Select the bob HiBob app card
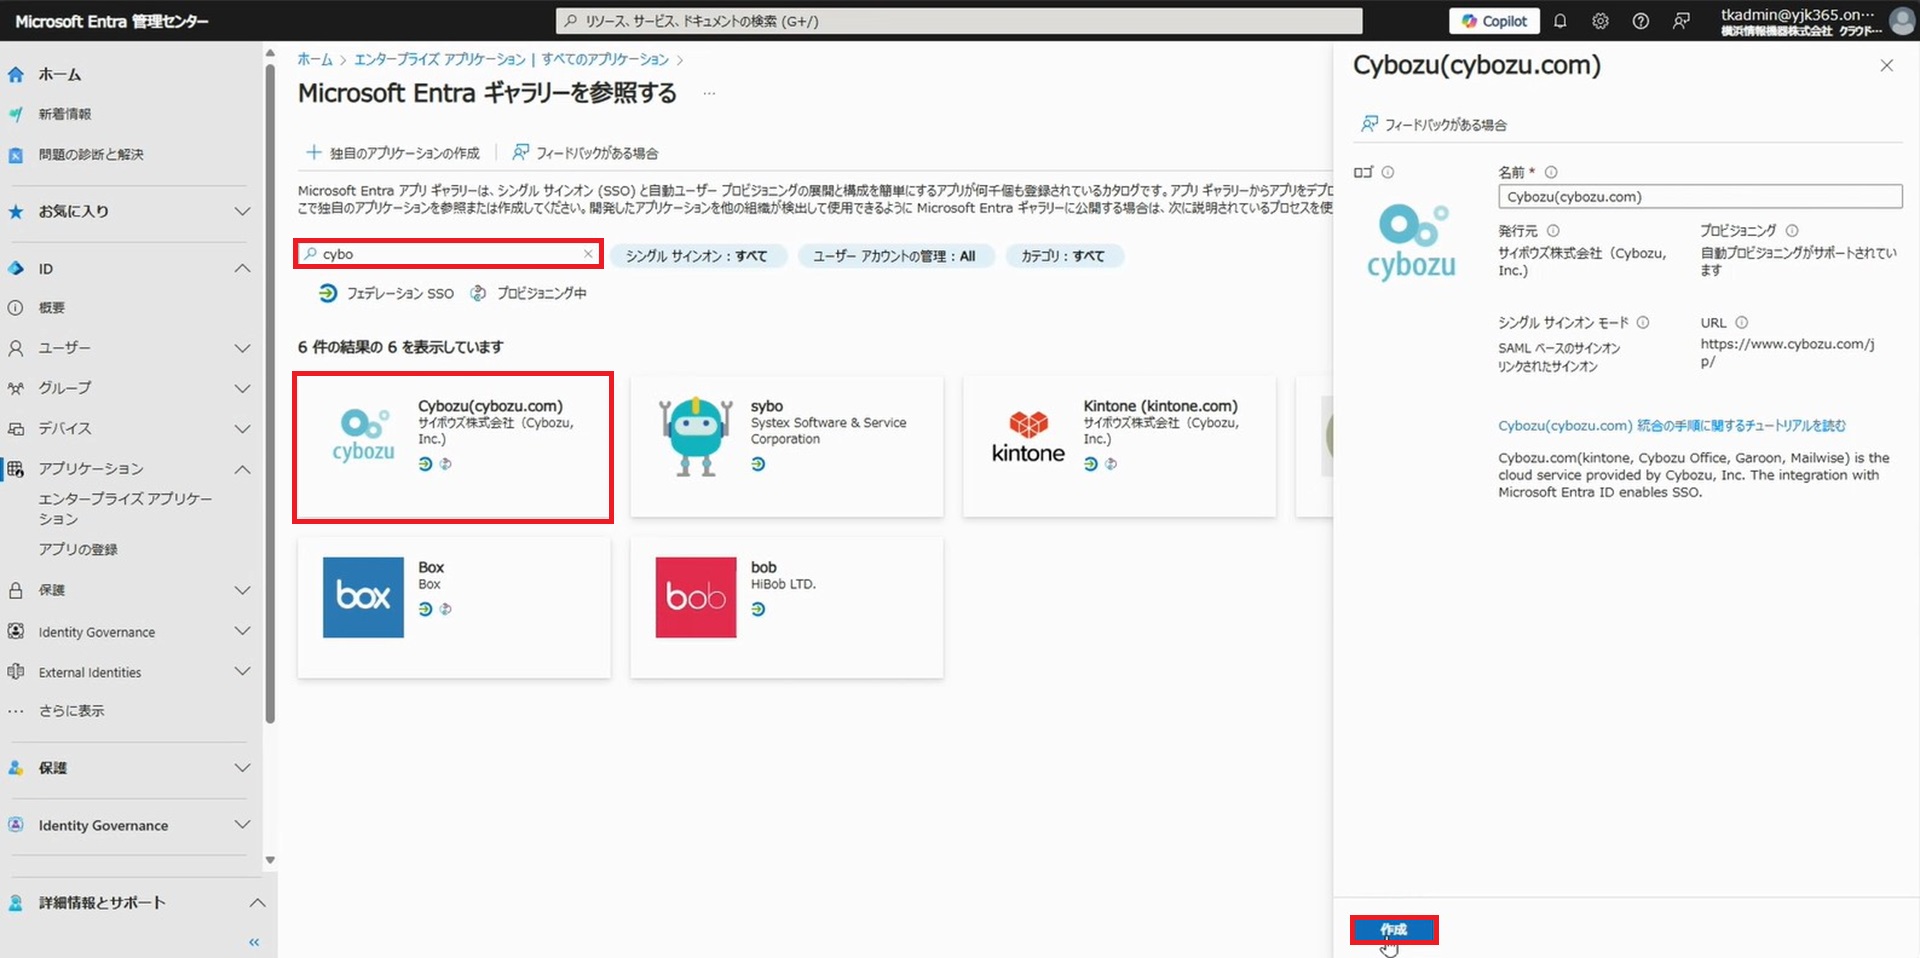 click(786, 607)
